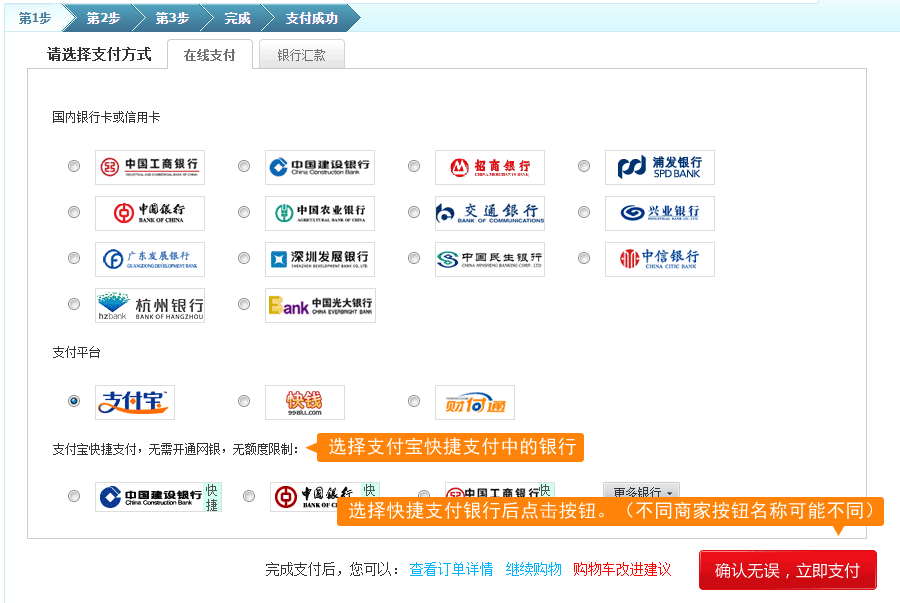This screenshot has height=603, width=900.
Task: Choose the 招商银行 logo
Action: coord(488,167)
